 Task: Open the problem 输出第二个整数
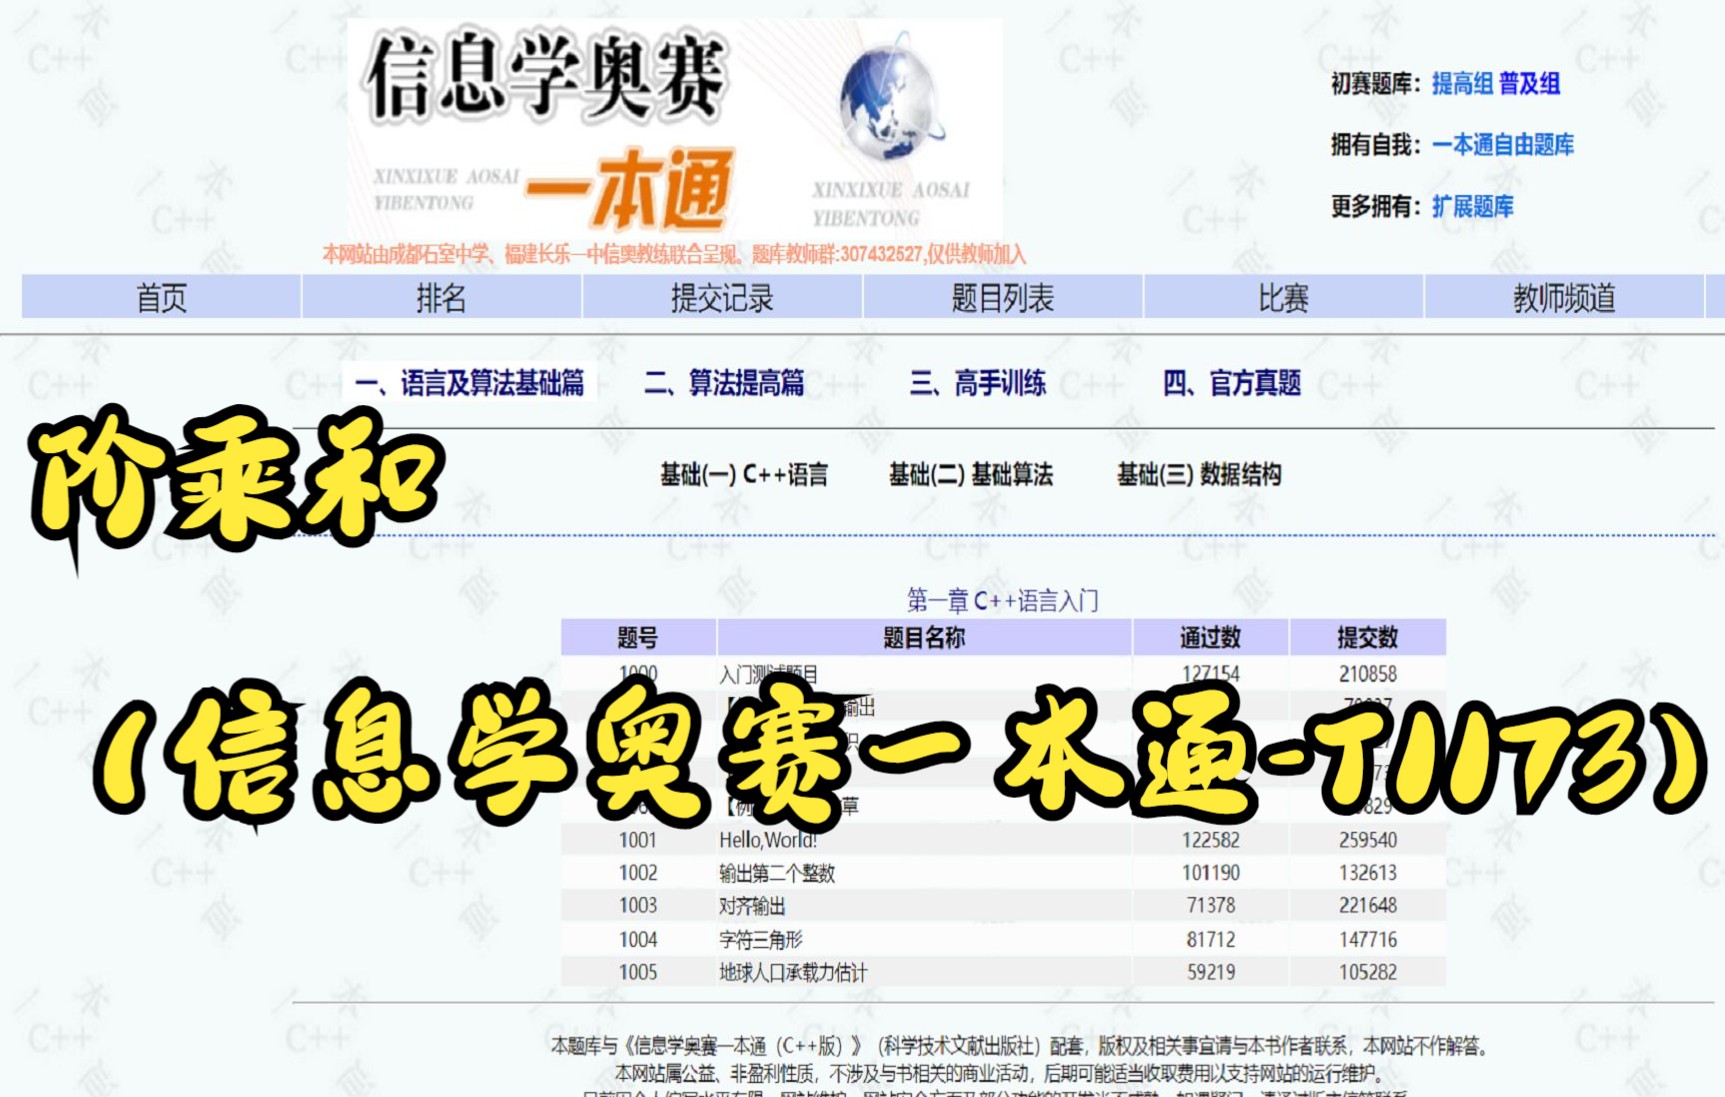[x=777, y=874]
